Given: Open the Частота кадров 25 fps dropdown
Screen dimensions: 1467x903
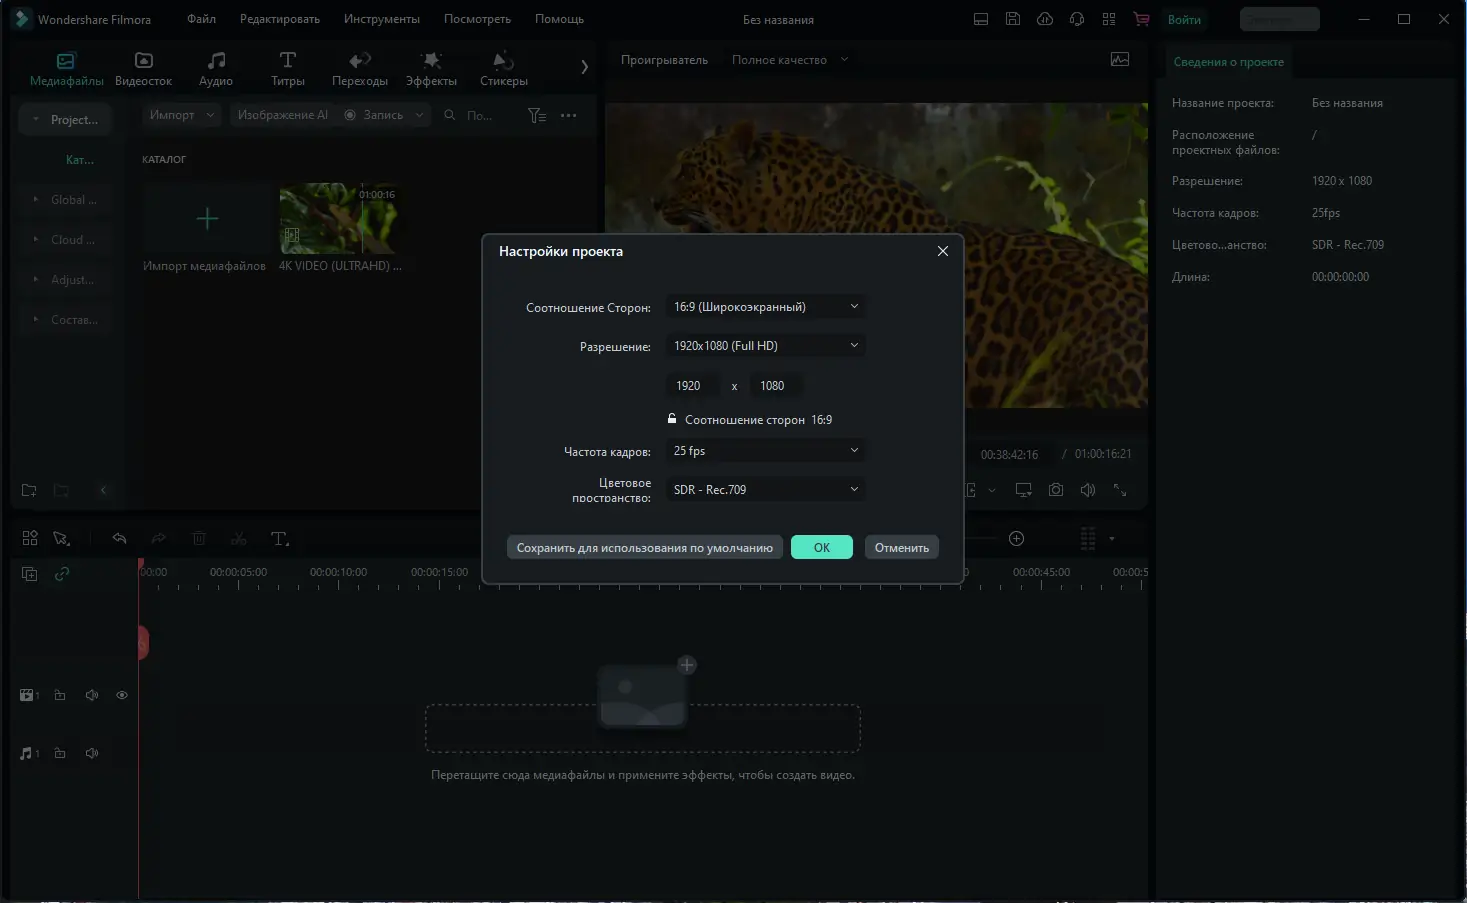Looking at the screenshot, I should tap(765, 451).
